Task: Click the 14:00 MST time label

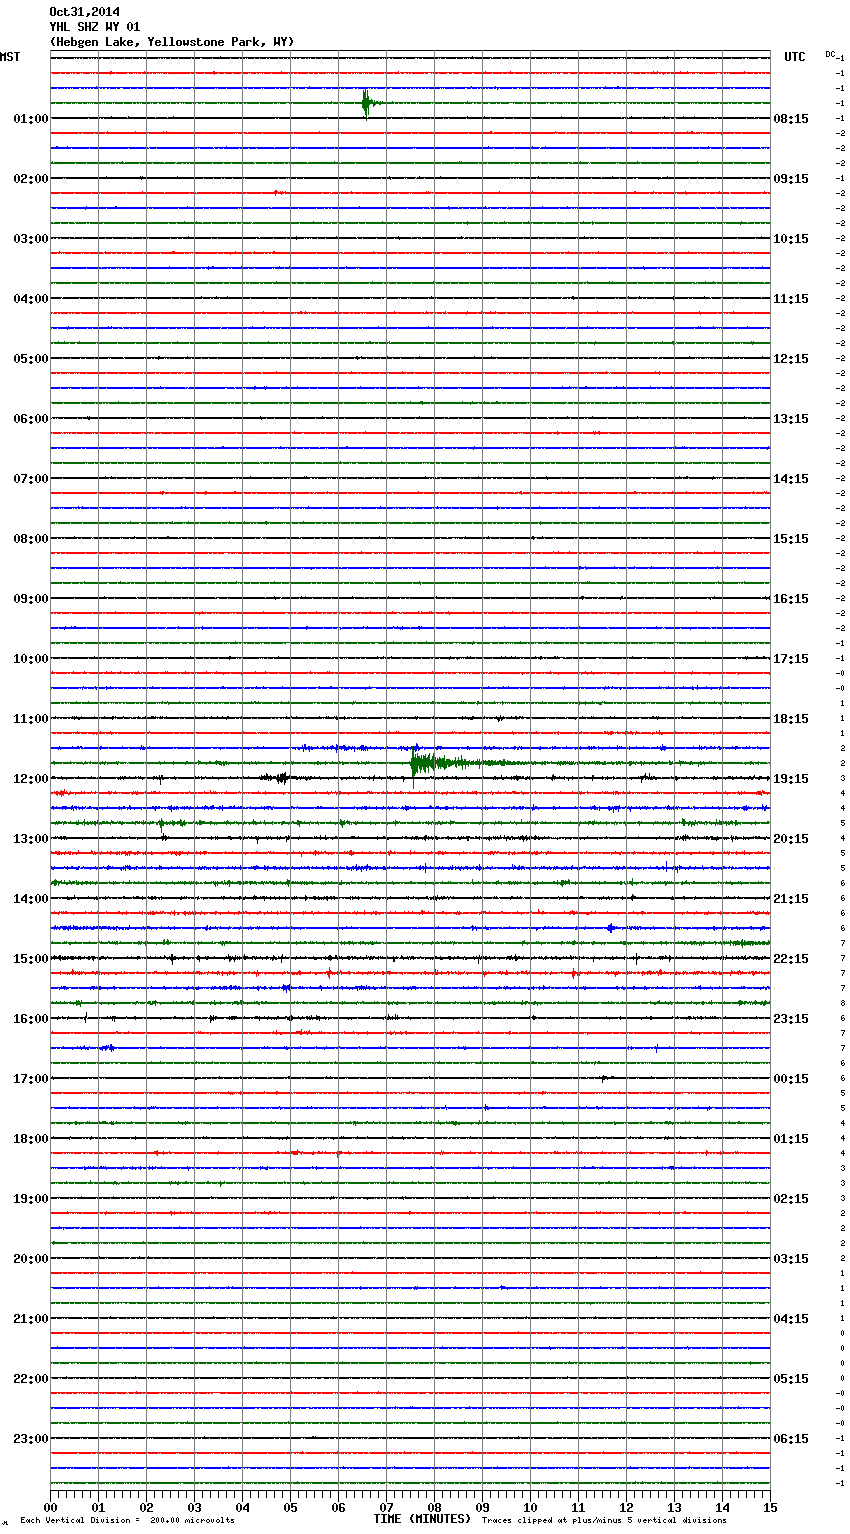Action: [x=31, y=899]
